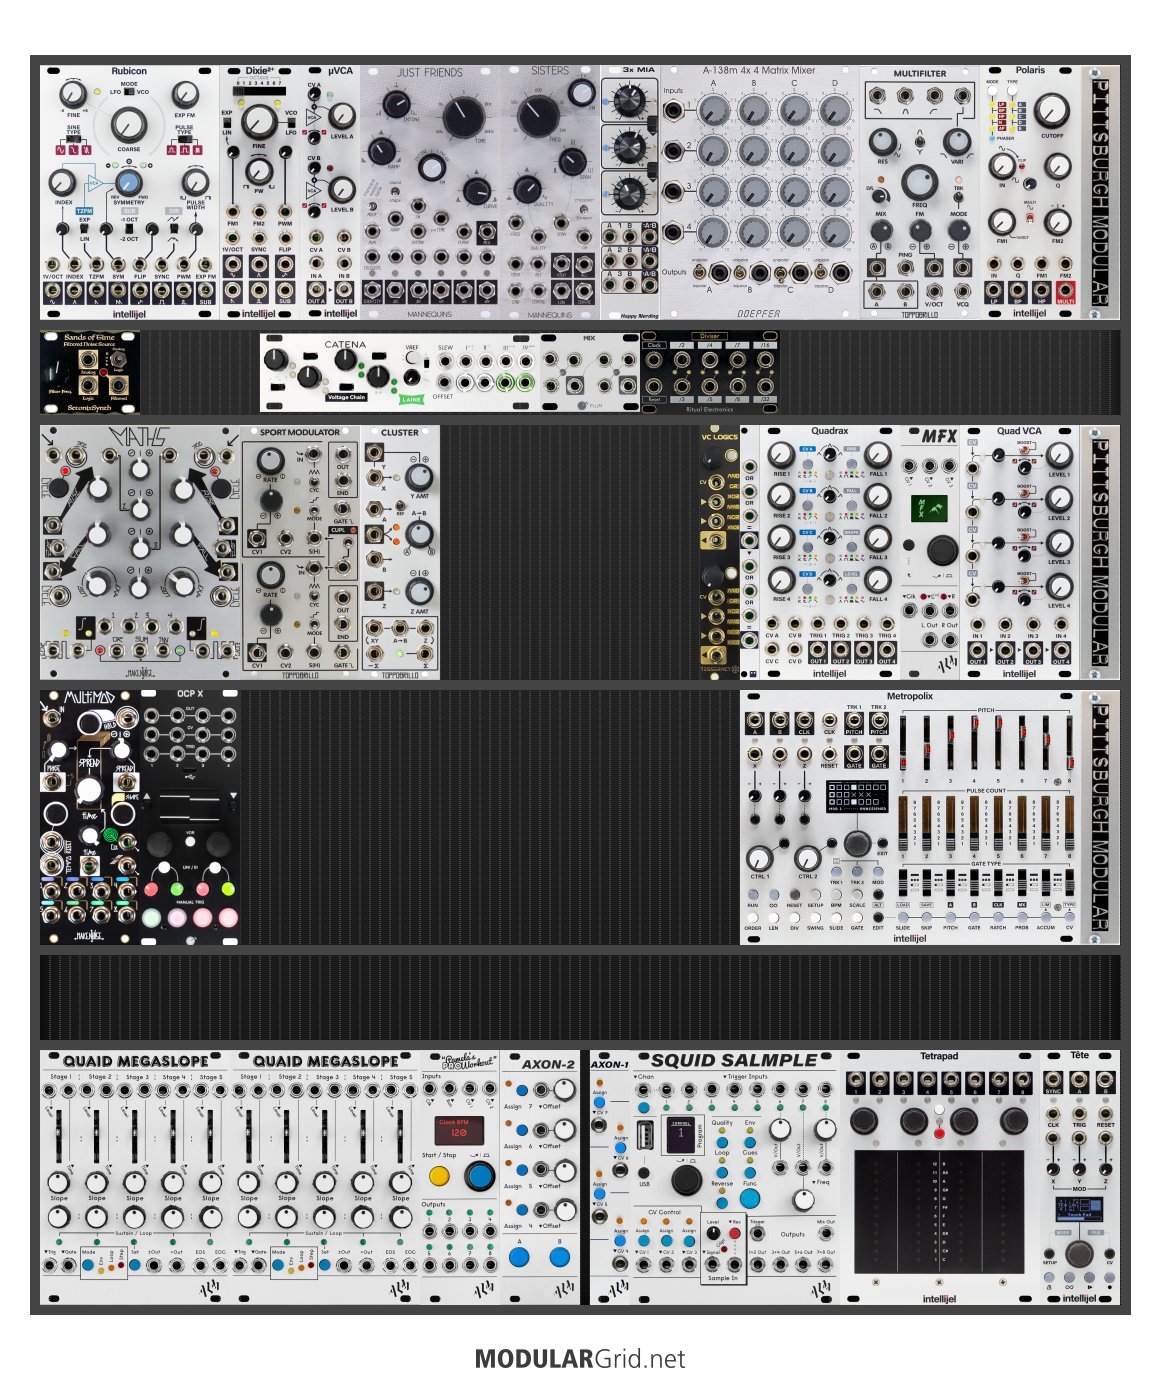Select the Sands of Time module
Image resolution: width=1161 pixels, height=1380 pixels.
90,372
